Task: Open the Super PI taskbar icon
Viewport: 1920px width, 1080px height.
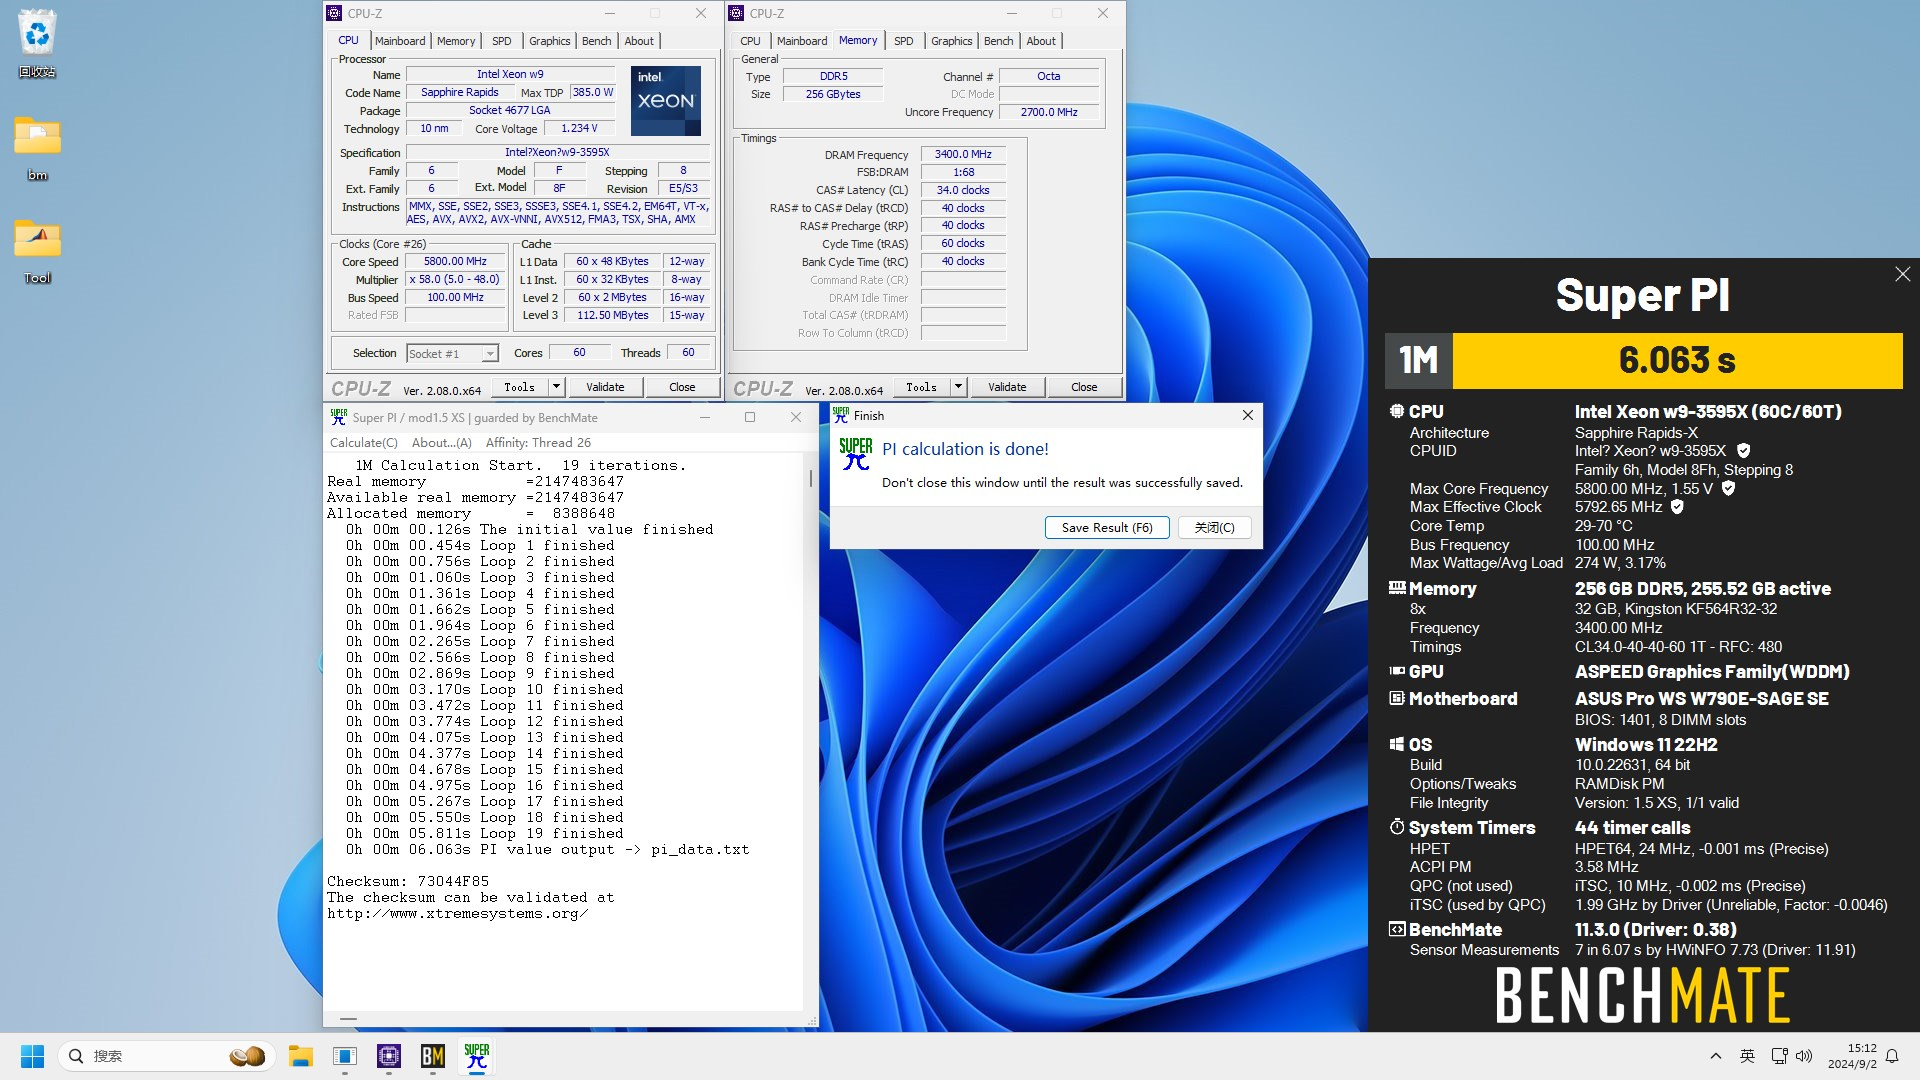Action: coord(477,1056)
